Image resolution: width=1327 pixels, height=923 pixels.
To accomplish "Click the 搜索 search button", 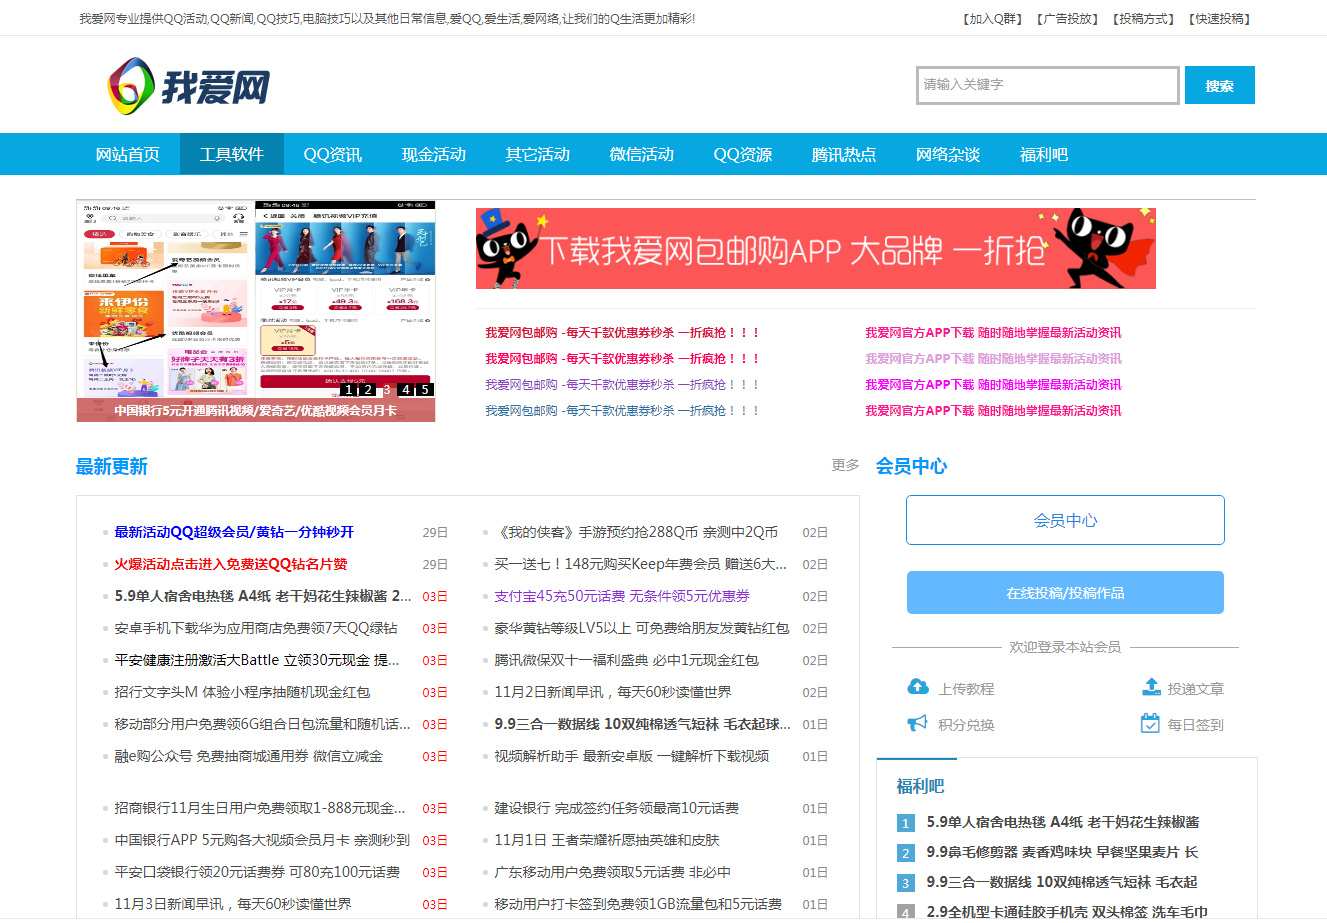I will tap(1219, 86).
